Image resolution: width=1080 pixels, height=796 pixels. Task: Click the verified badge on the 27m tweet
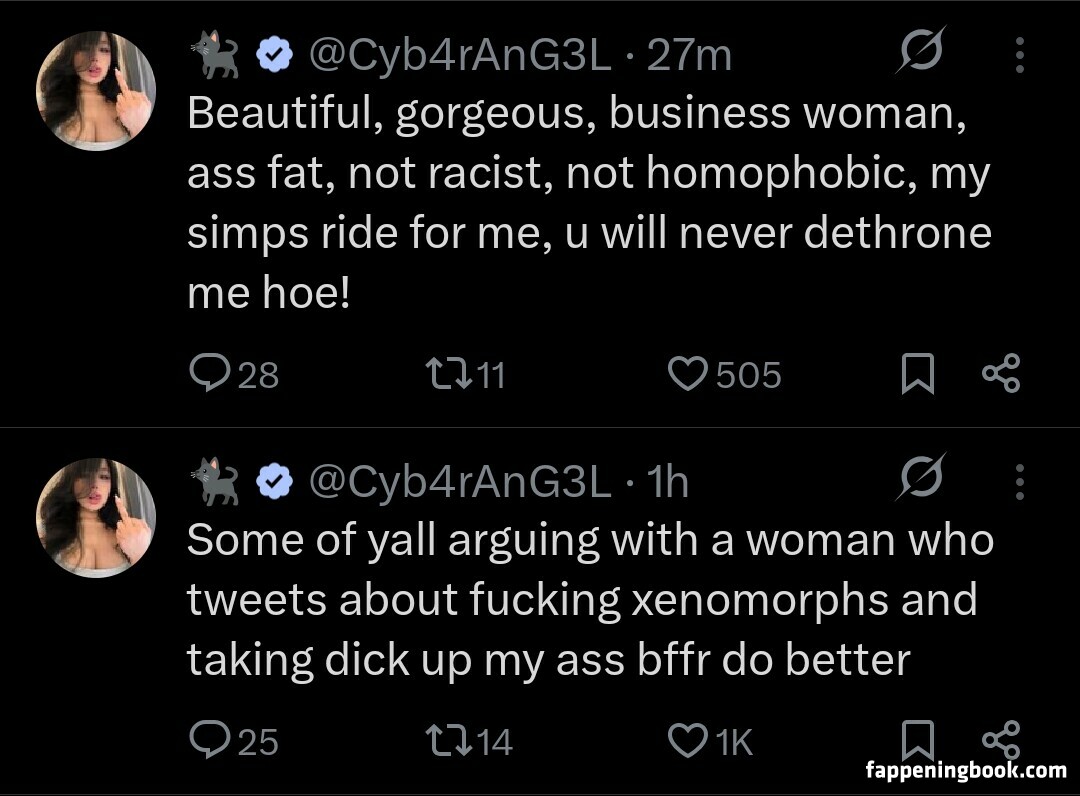tap(272, 56)
